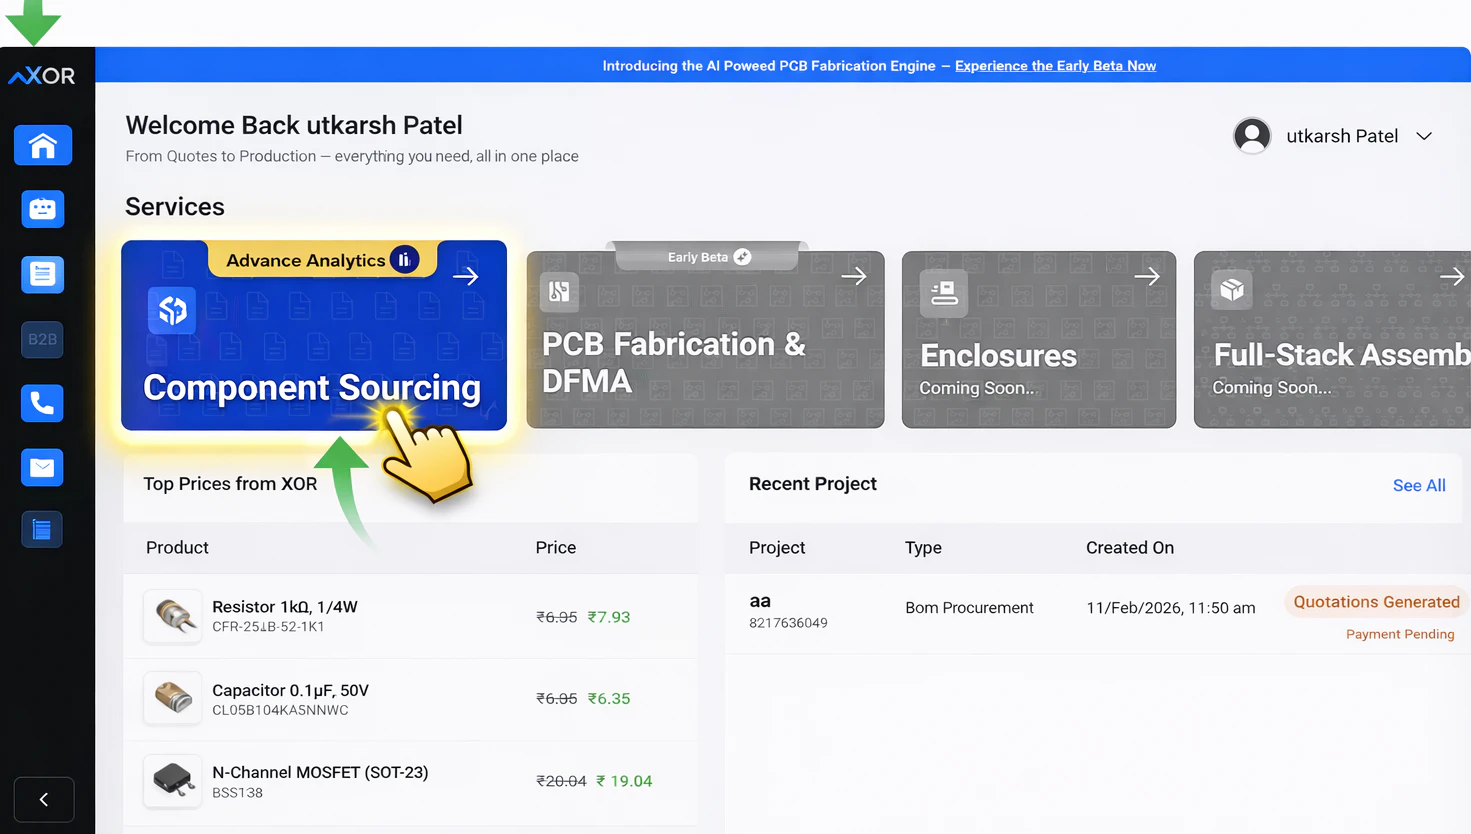This screenshot has height=834, width=1471.
Task: Select the N-Channel MOSFET (SOT-23) row
Action: (x=410, y=781)
